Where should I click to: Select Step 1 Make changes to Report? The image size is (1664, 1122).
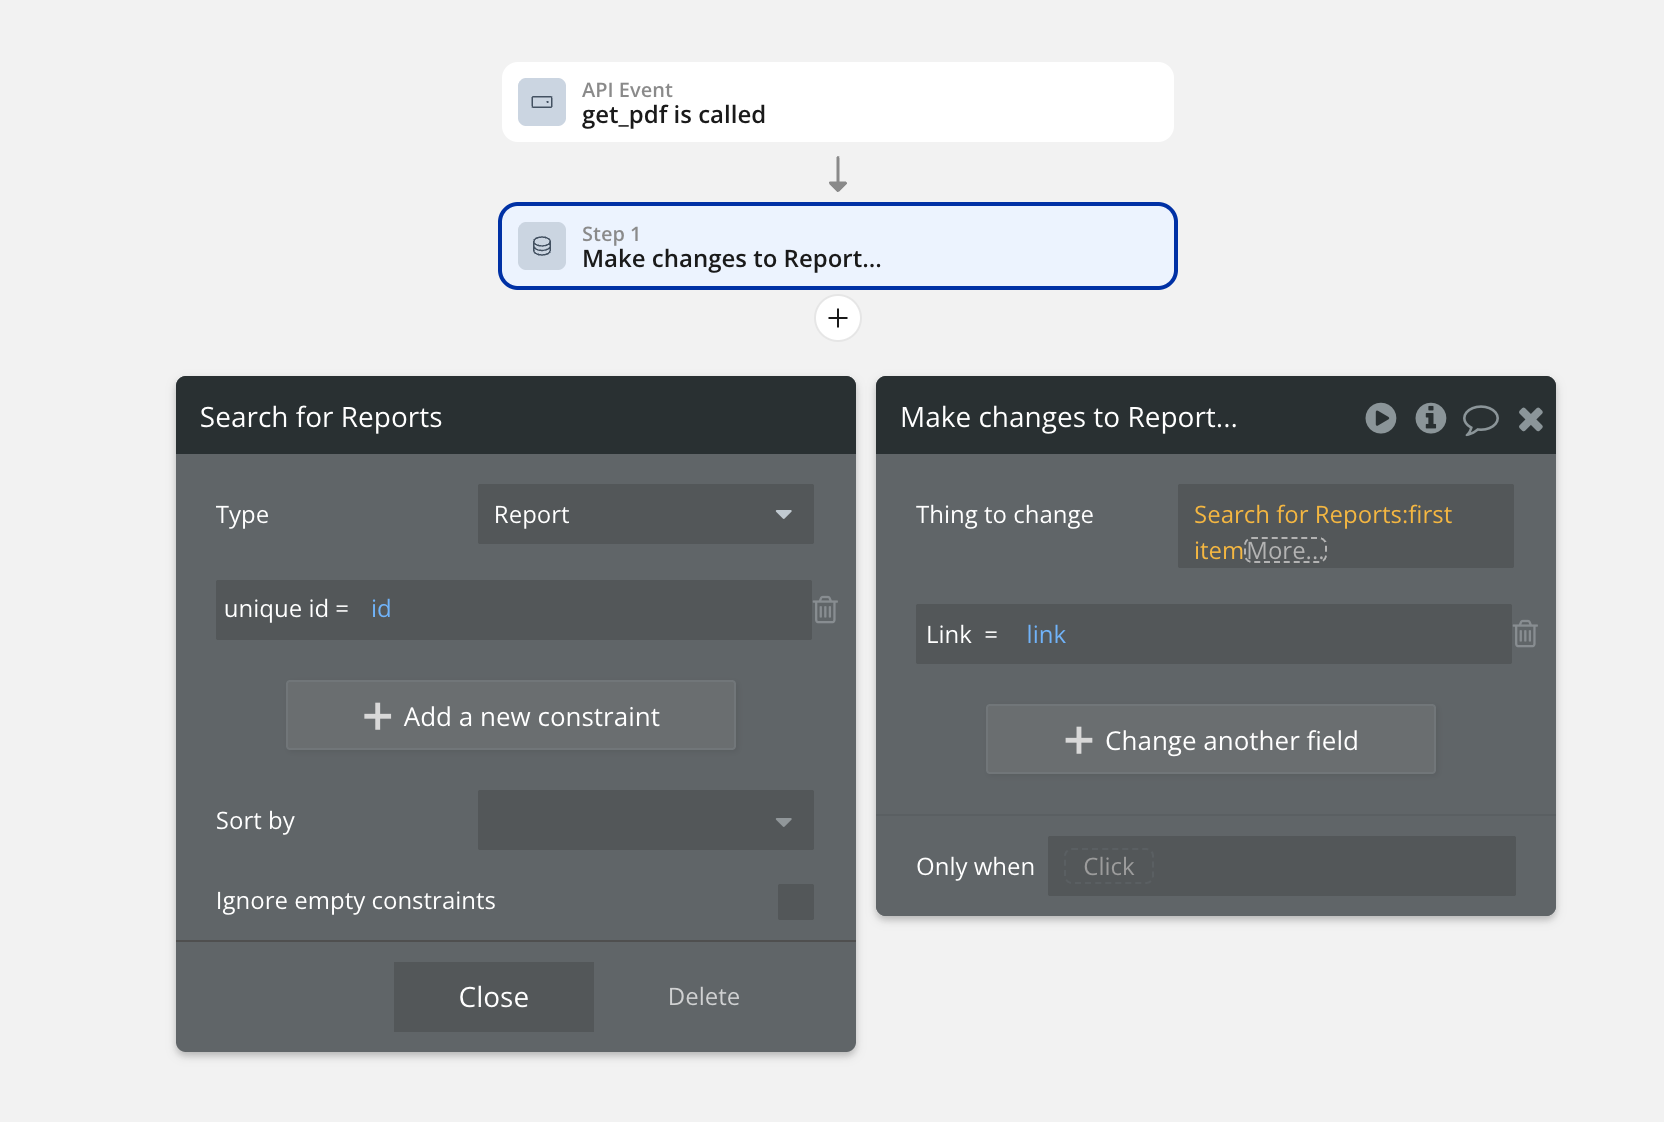[838, 247]
